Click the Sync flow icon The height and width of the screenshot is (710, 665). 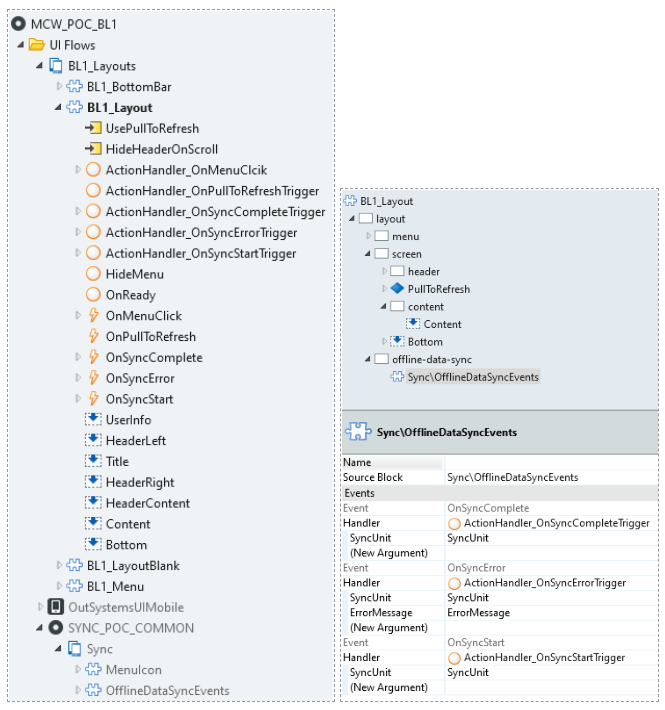75,649
